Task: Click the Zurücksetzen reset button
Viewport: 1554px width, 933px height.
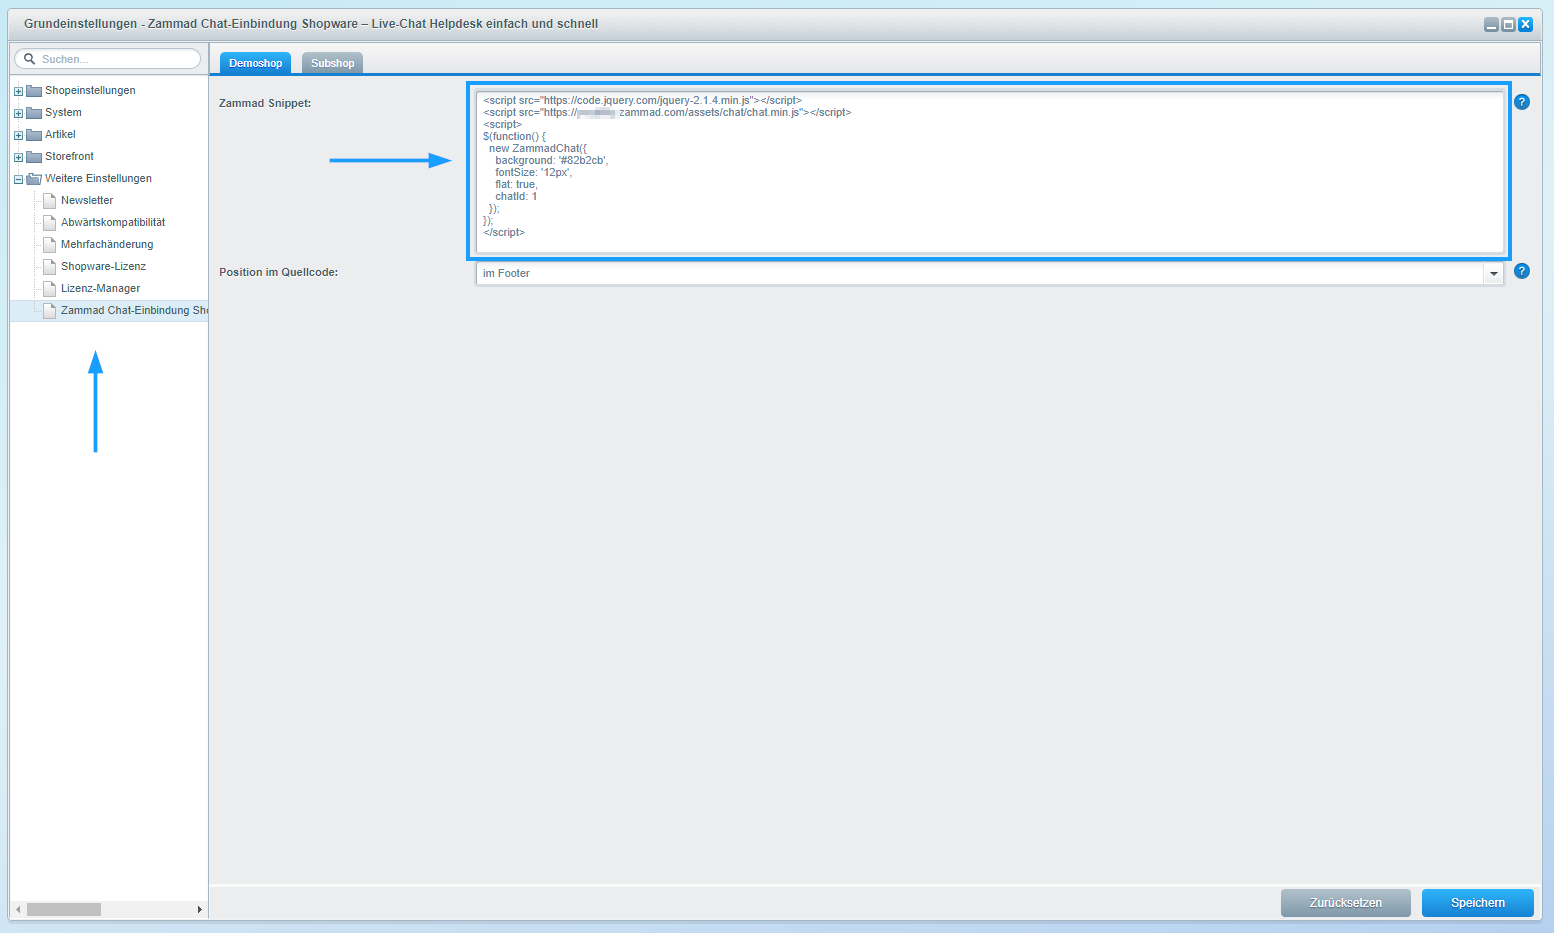Action: [x=1346, y=902]
